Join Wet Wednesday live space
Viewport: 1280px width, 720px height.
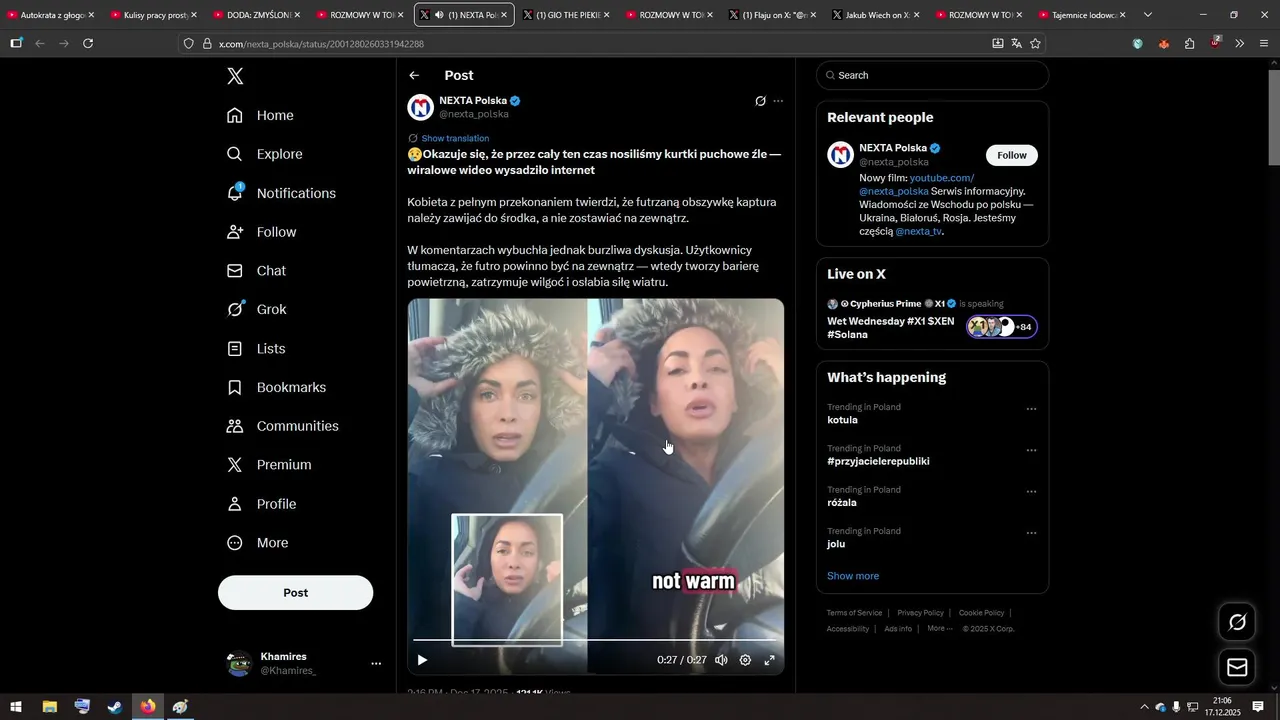(932, 319)
